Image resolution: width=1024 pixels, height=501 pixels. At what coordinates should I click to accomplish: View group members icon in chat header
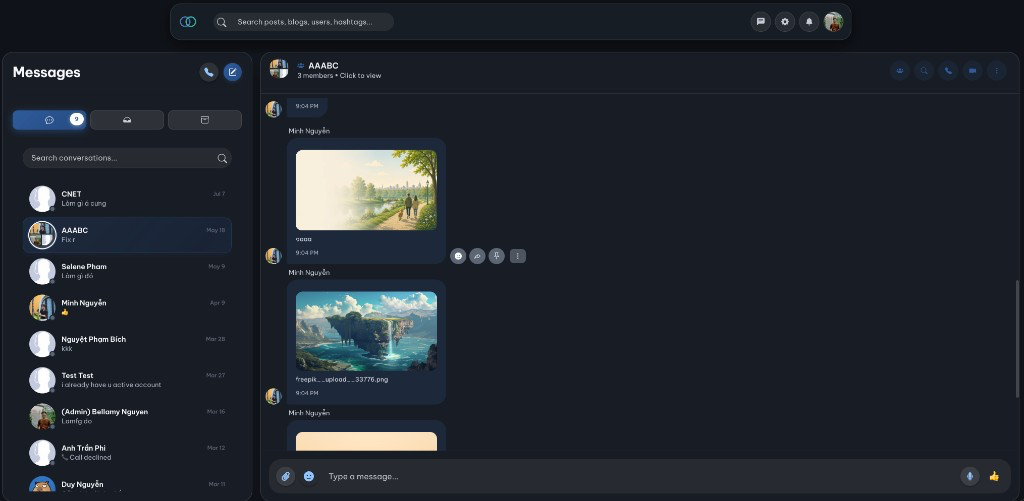pos(900,71)
